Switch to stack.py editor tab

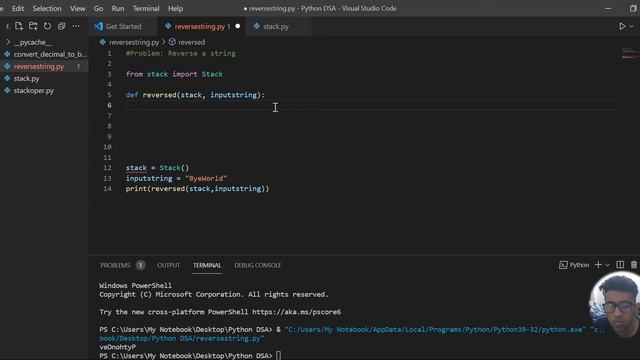tap(276, 27)
